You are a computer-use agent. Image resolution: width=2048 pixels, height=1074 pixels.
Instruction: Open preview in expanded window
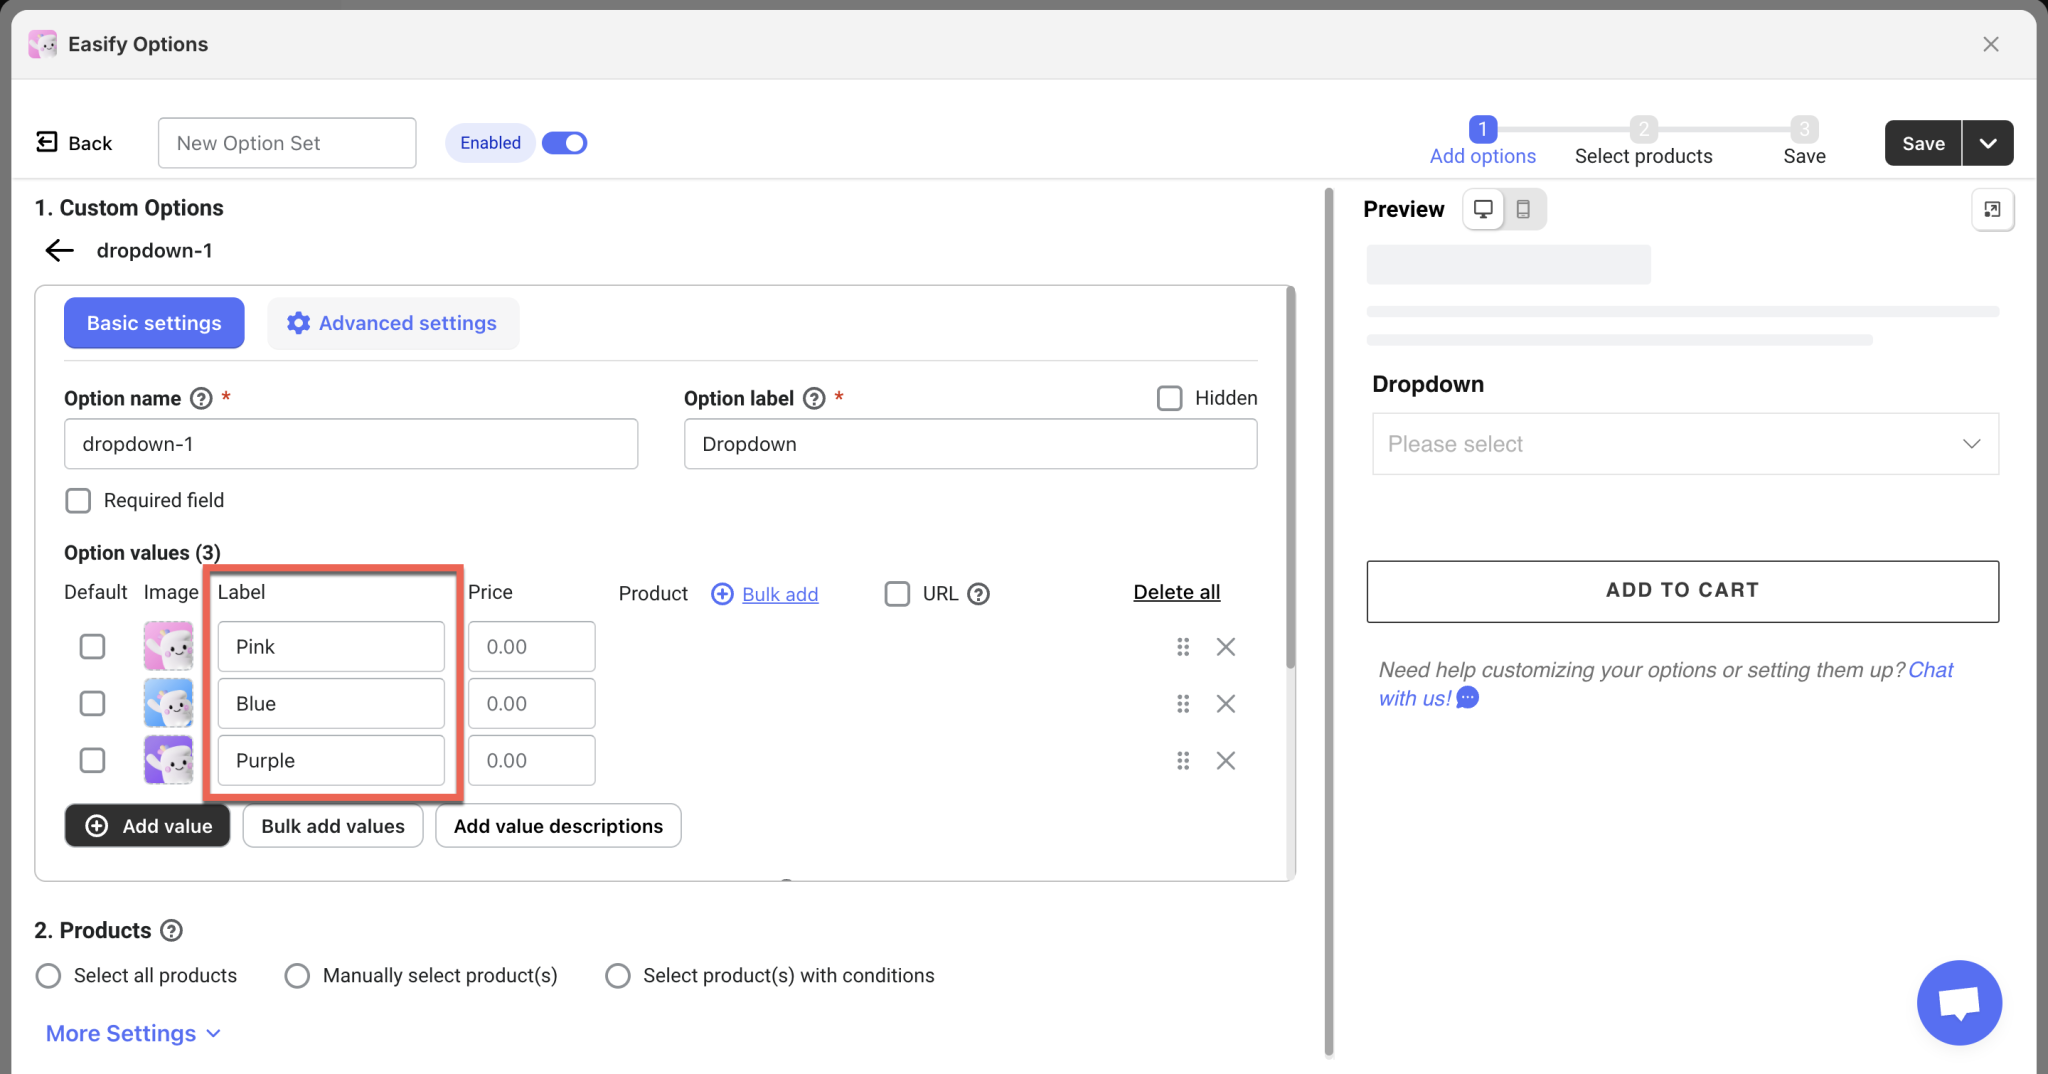point(1992,209)
